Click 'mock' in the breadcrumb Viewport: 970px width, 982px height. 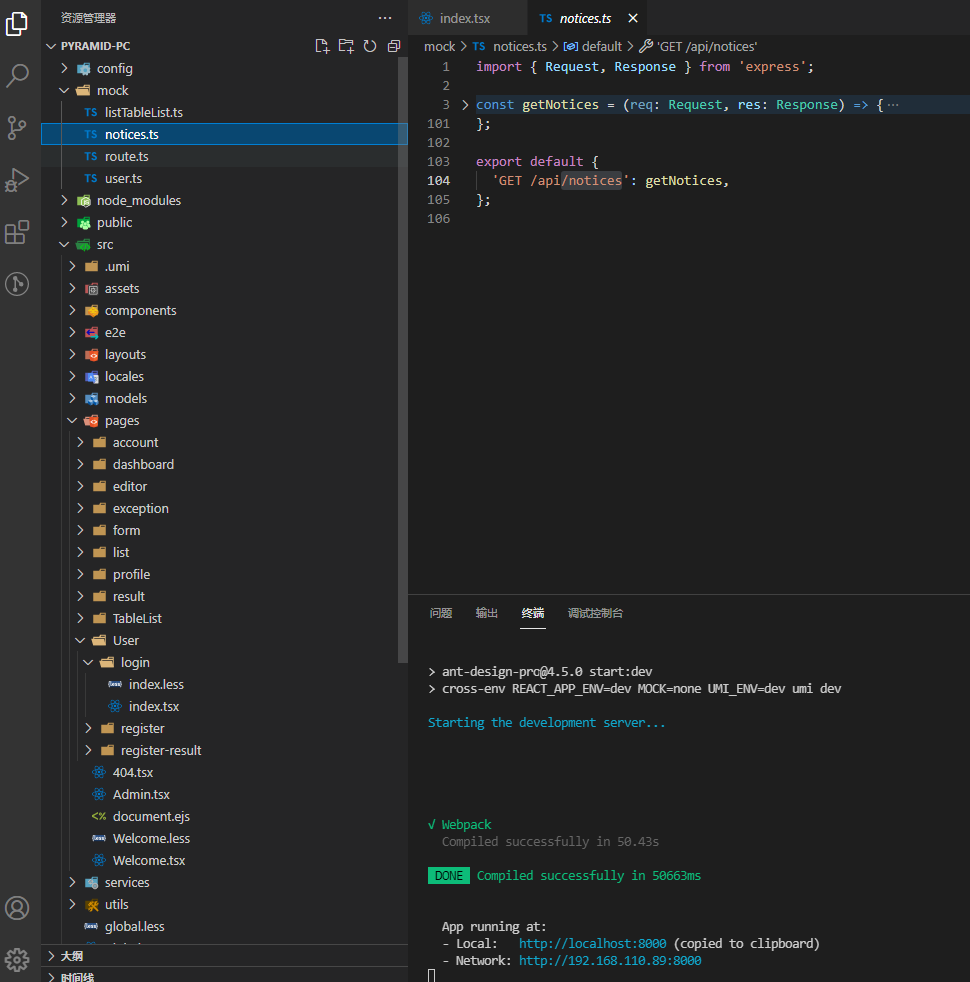point(440,46)
